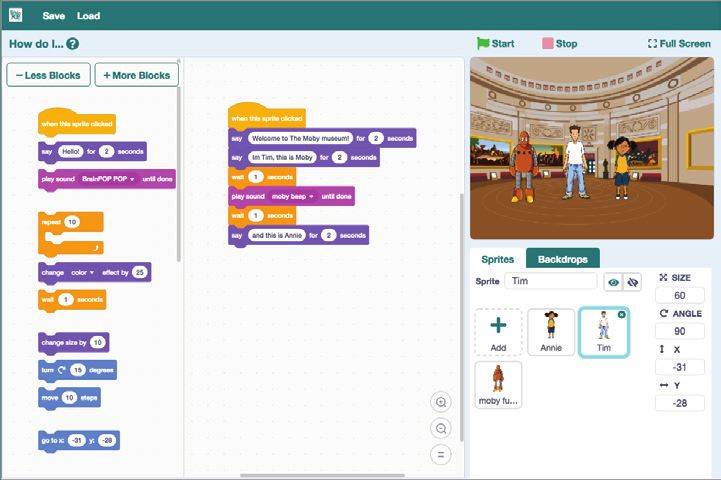Screen dimensions: 721x480
Task: Click the ANGLE field showing 90
Action: click(680, 331)
